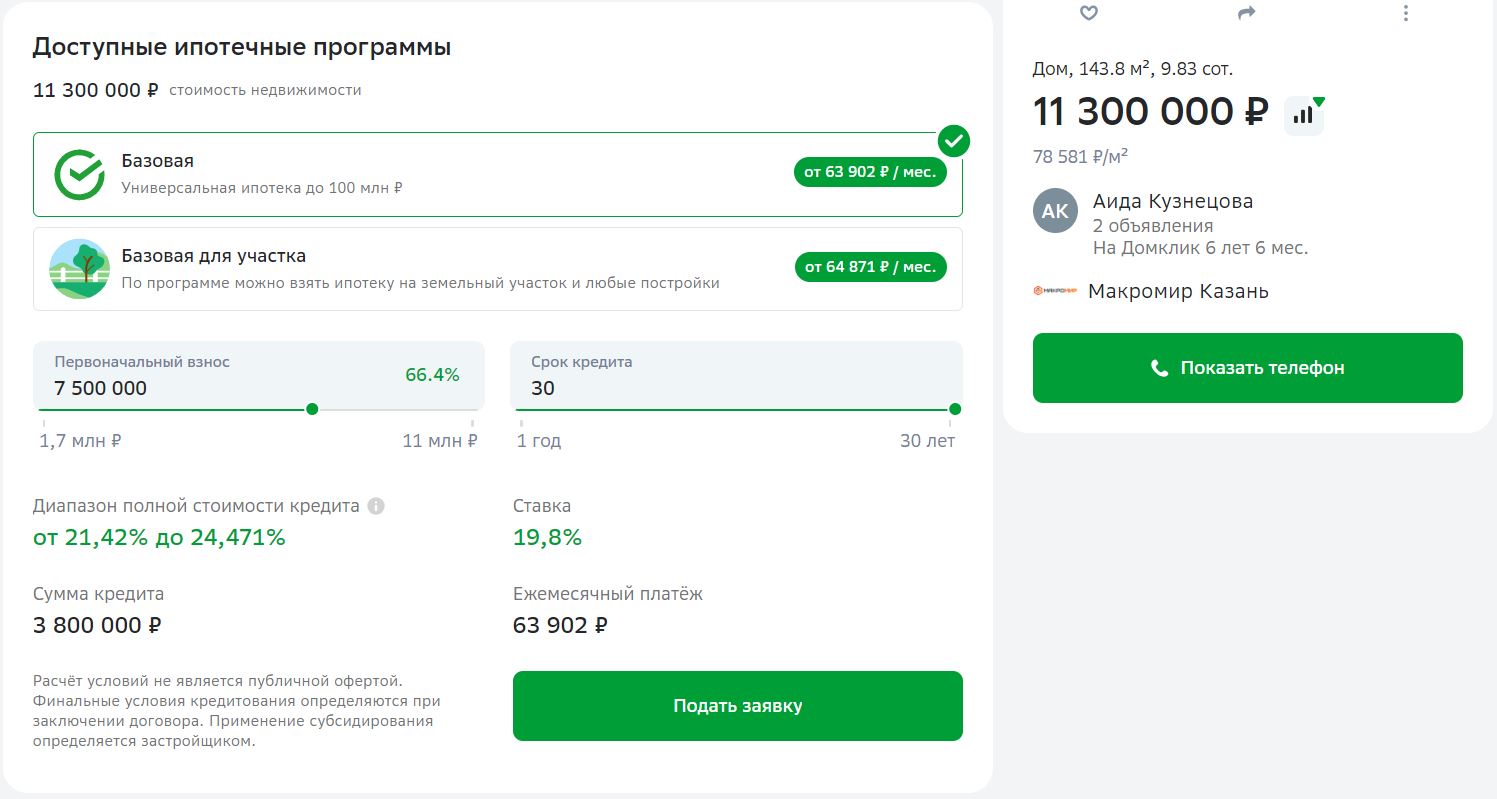Click the Первоначальный взнос amount field
Screen dimensions: 1497x799
click(x=200, y=388)
